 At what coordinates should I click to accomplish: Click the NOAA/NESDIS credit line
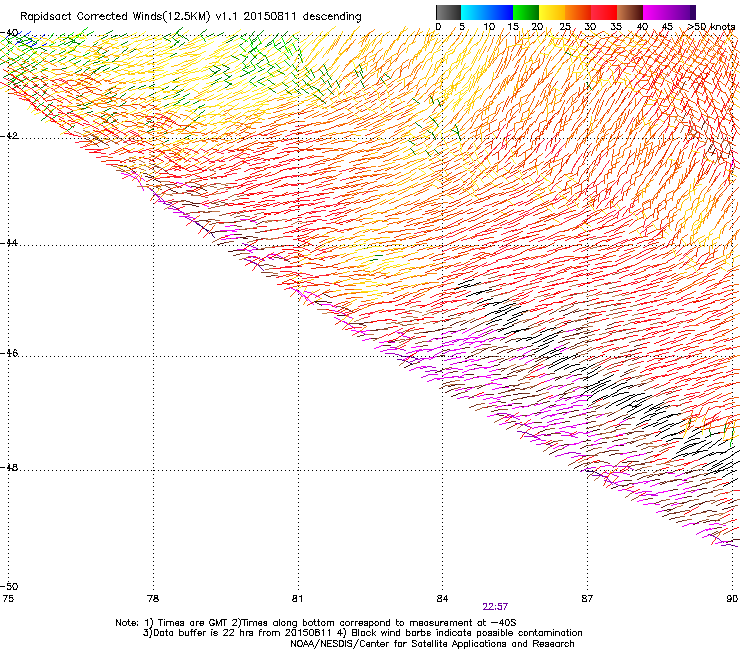[x=432, y=644]
